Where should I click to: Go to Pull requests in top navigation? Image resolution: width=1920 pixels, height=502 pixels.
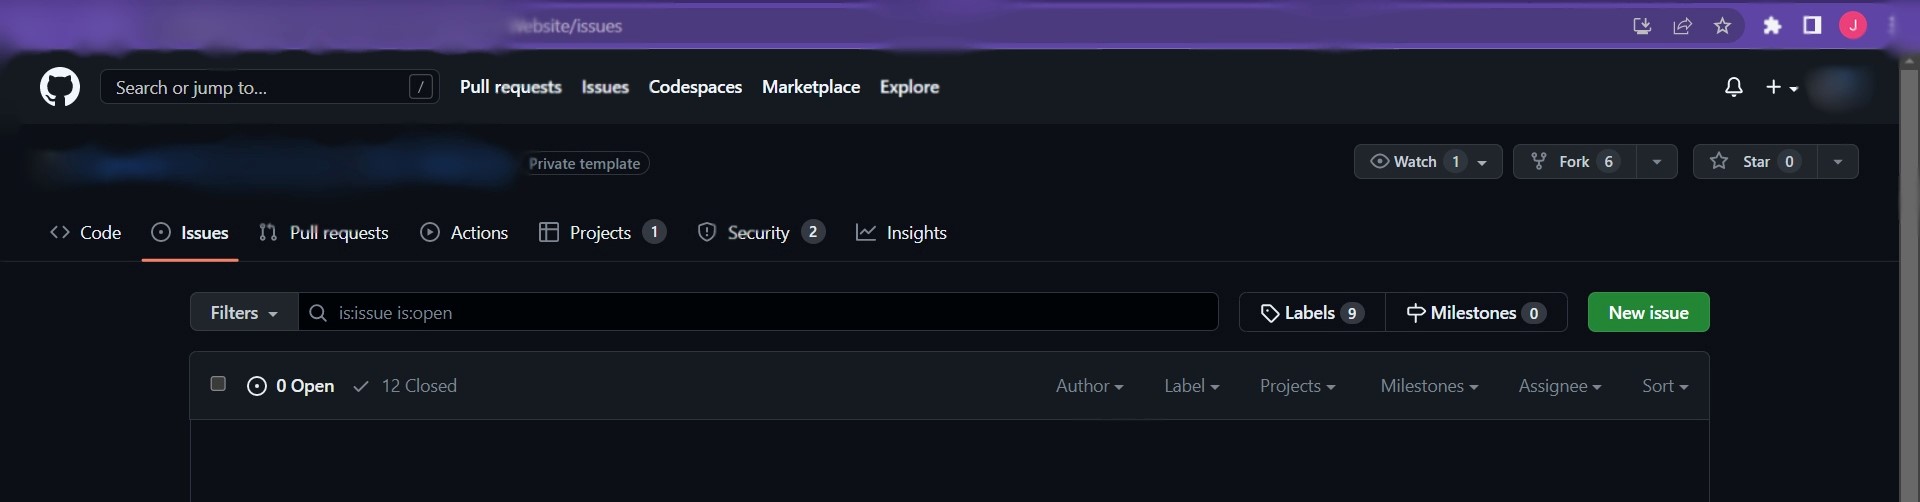[x=511, y=87]
